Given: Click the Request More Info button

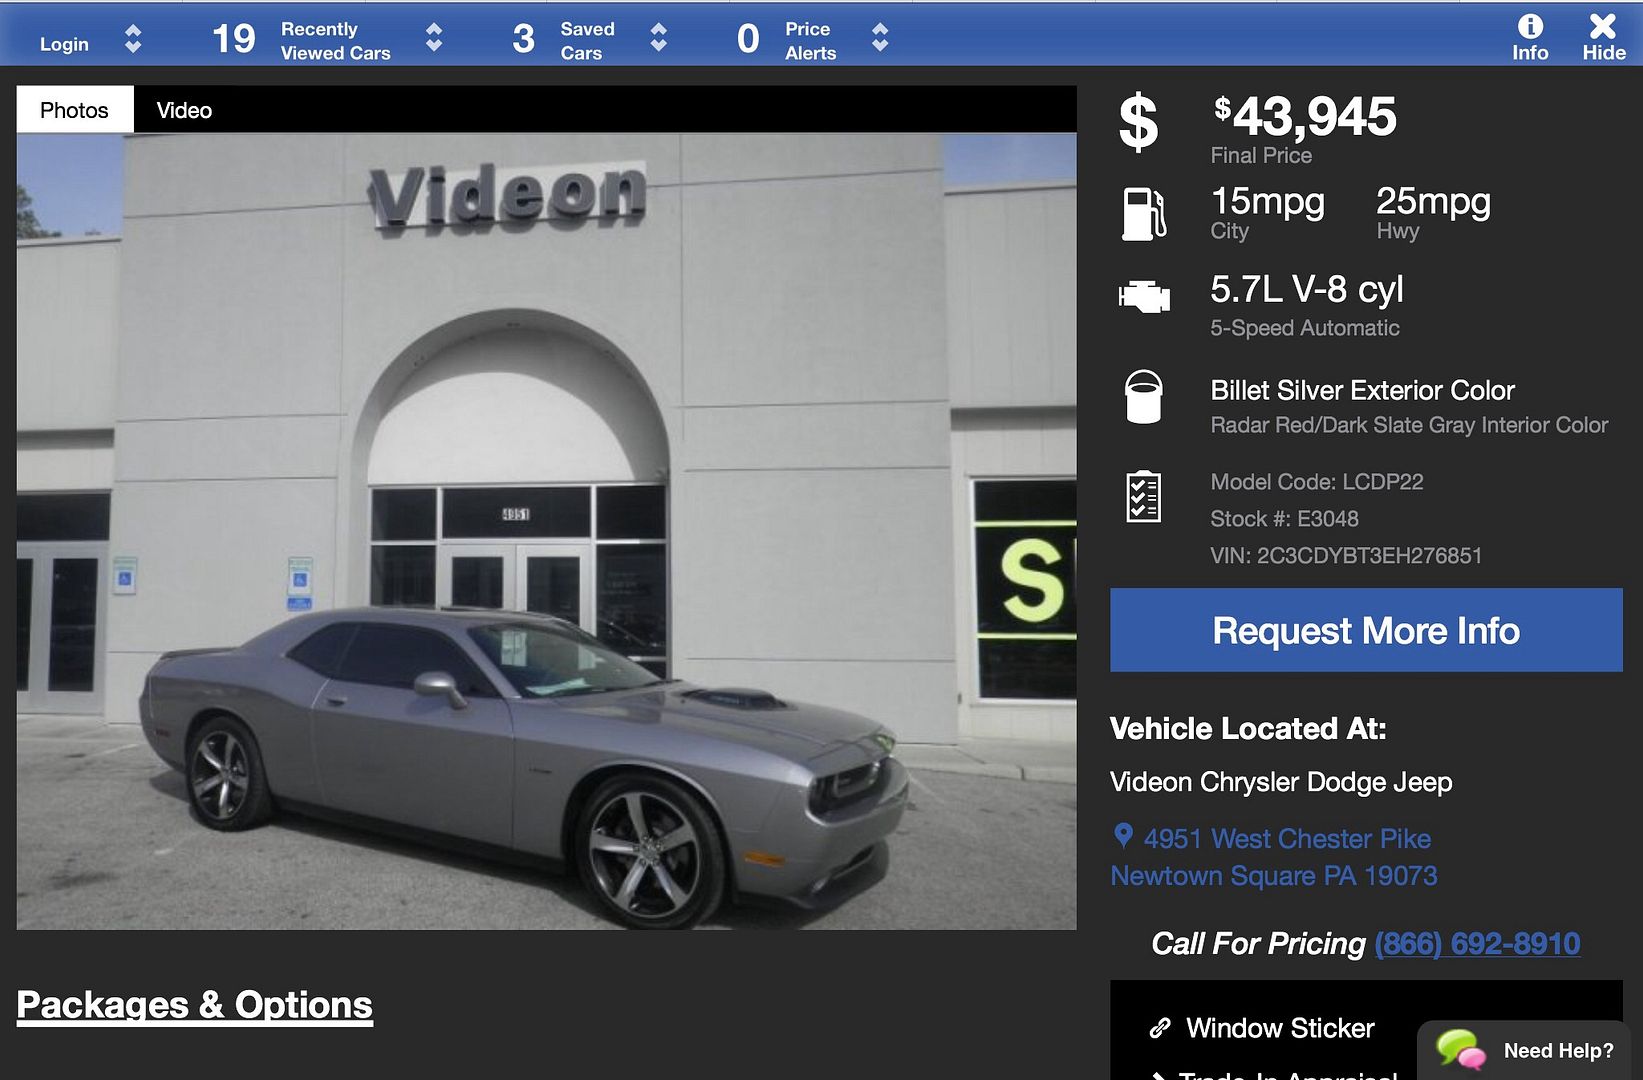Looking at the screenshot, I should (x=1366, y=630).
